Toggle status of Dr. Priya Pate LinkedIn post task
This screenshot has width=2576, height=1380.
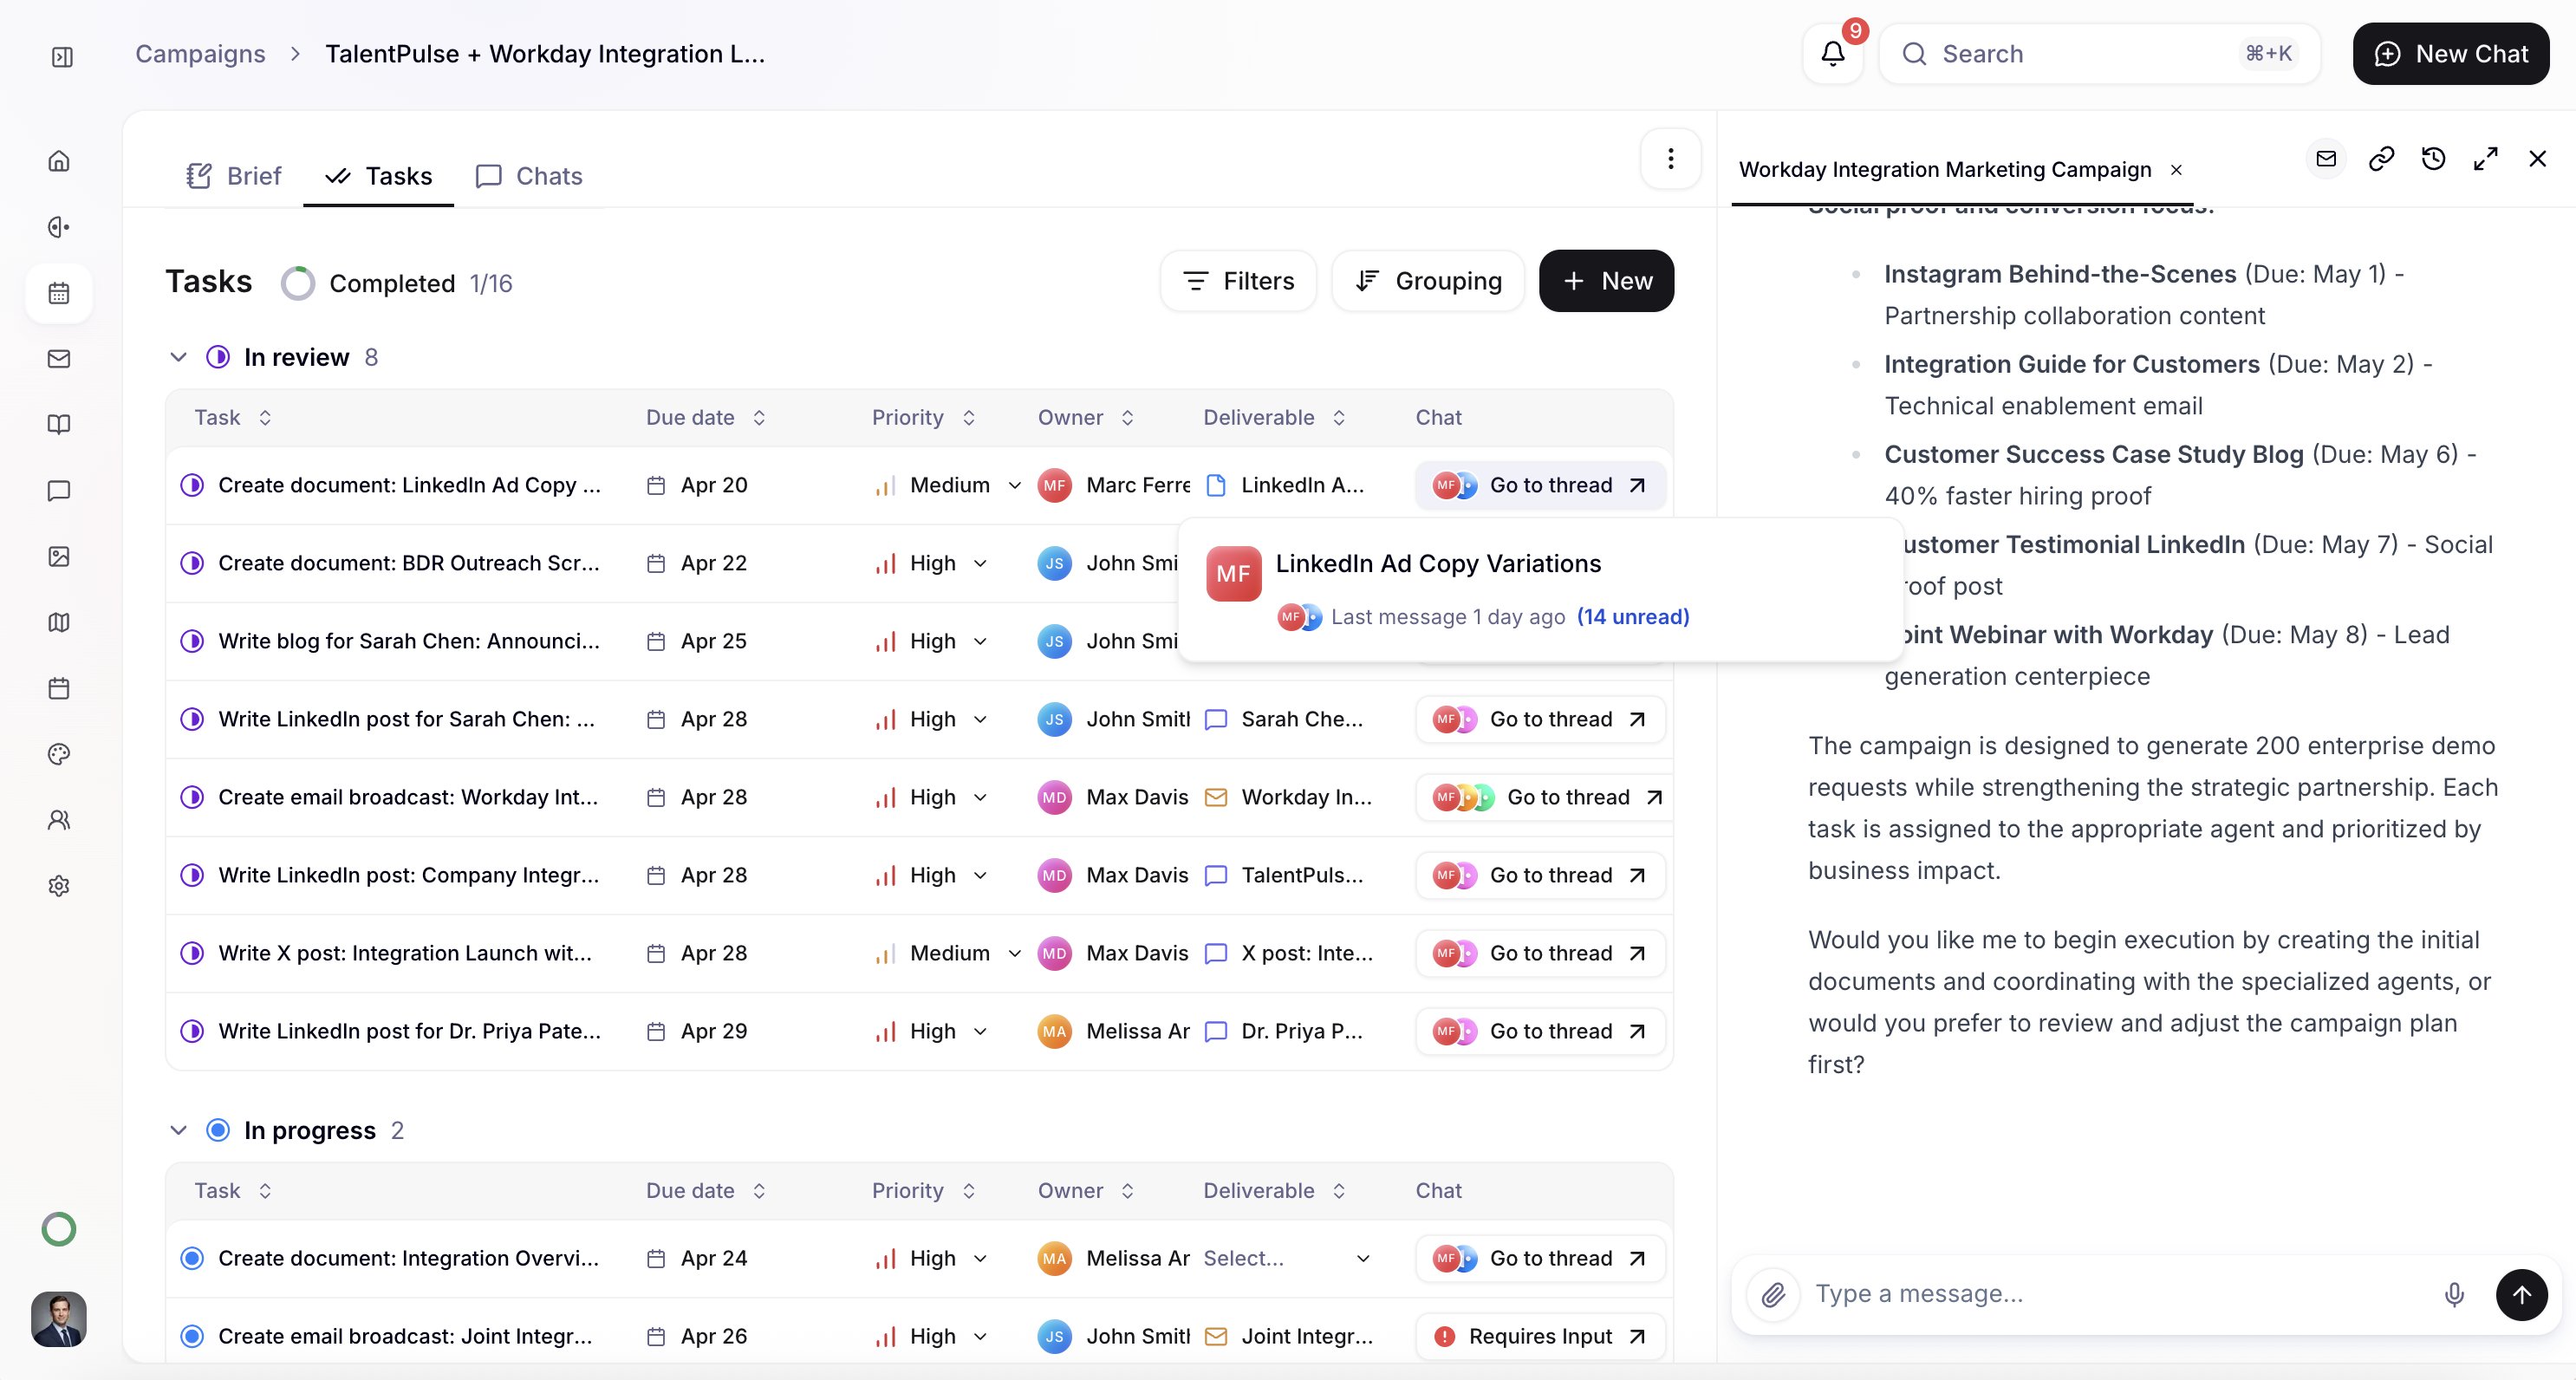(x=192, y=1031)
